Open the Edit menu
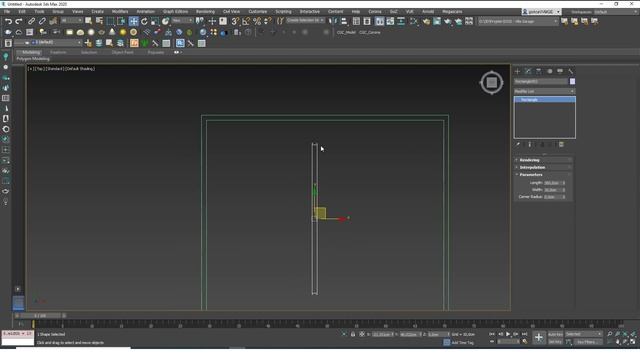640x360 pixels. click(x=22, y=11)
